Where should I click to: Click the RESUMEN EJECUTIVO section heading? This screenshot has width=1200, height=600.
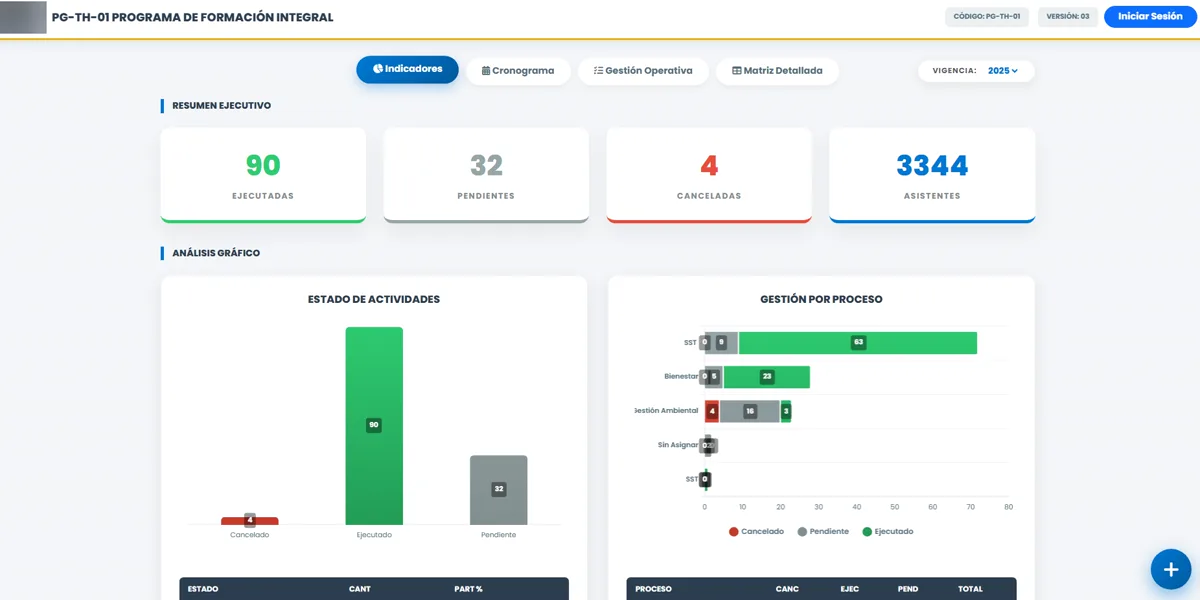(x=221, y=105)
